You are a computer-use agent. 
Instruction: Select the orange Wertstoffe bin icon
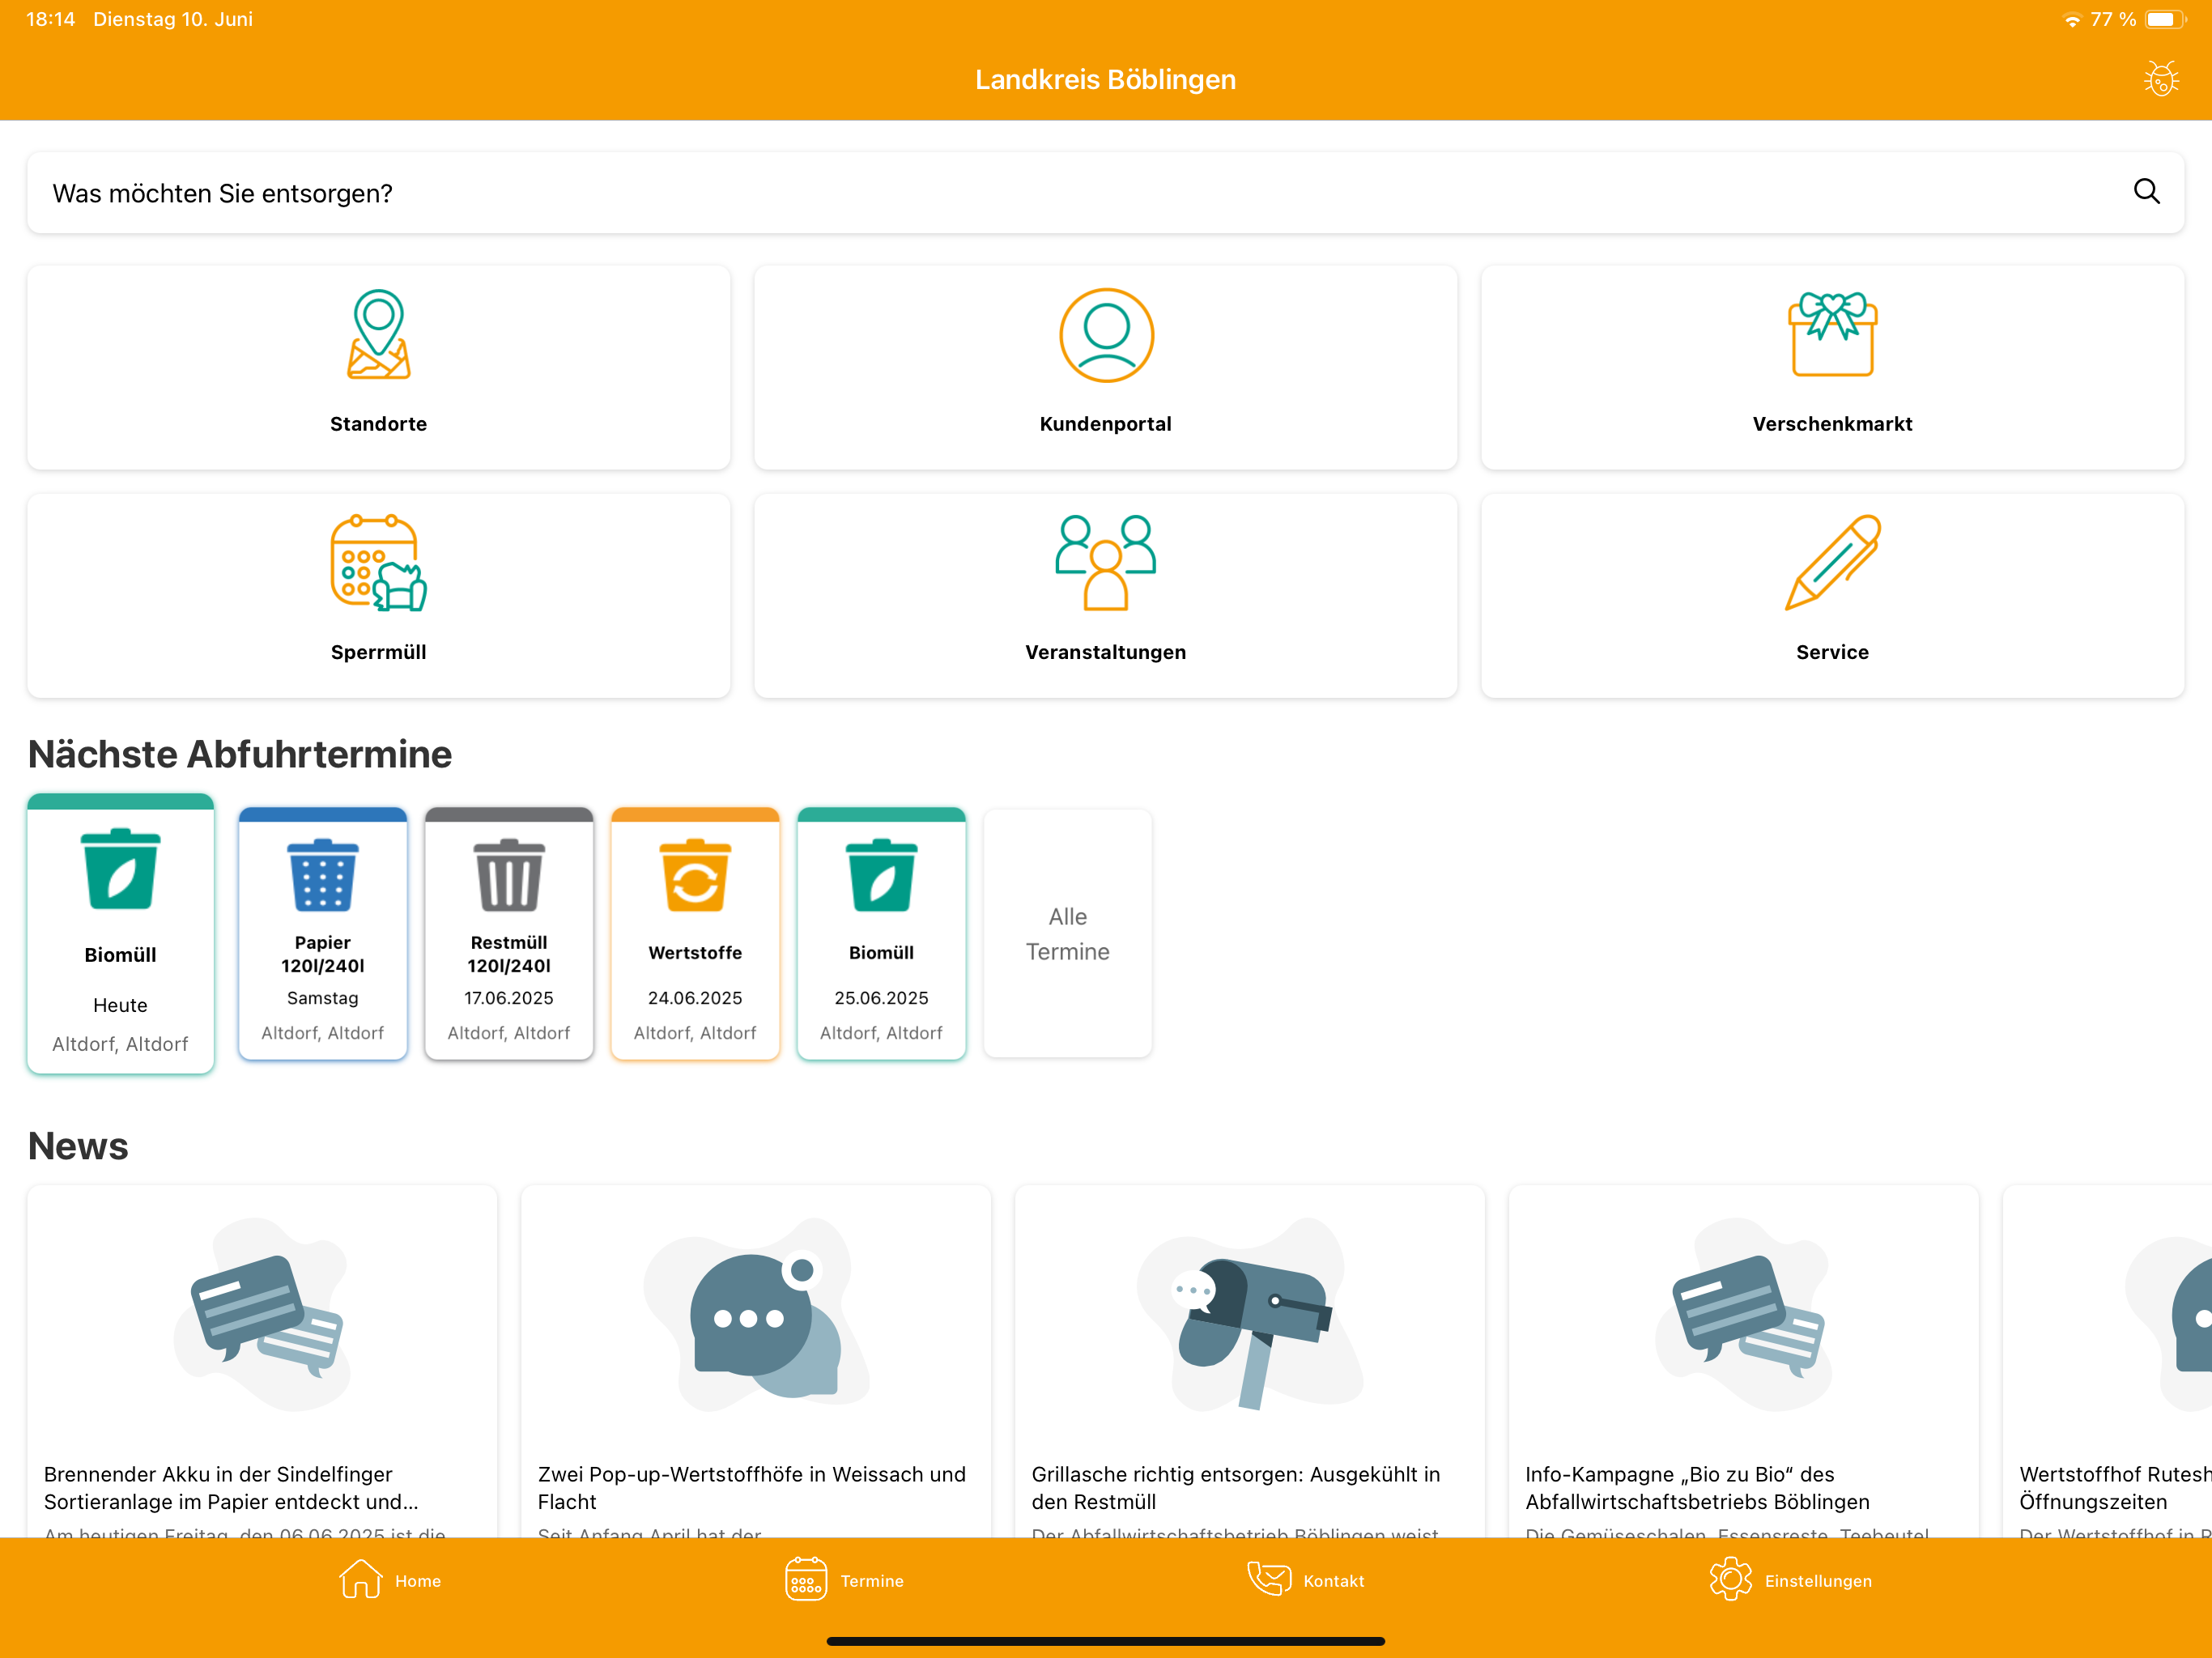pos(695,875)
